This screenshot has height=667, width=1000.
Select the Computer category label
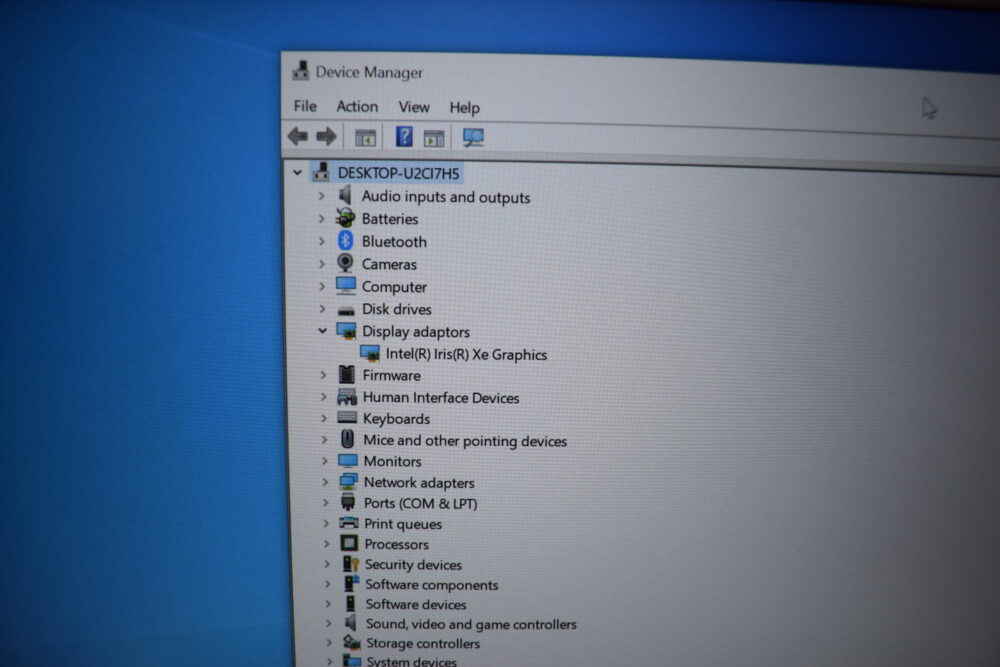[x=394, y=287]
